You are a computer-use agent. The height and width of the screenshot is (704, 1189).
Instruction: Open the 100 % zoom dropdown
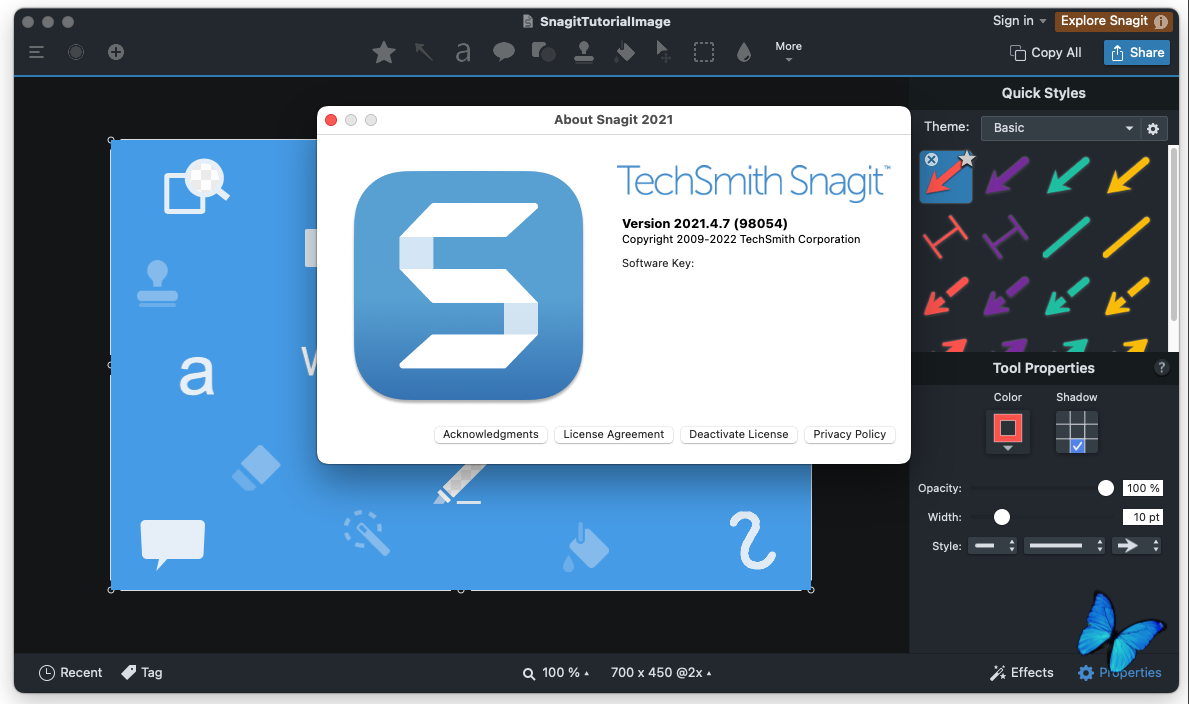pos(556,673)
